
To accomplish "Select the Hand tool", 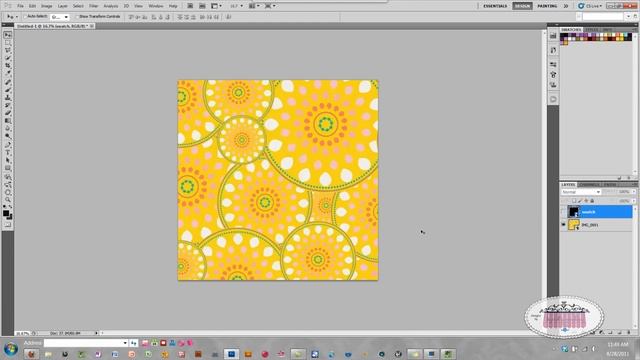I will point(8,193).
